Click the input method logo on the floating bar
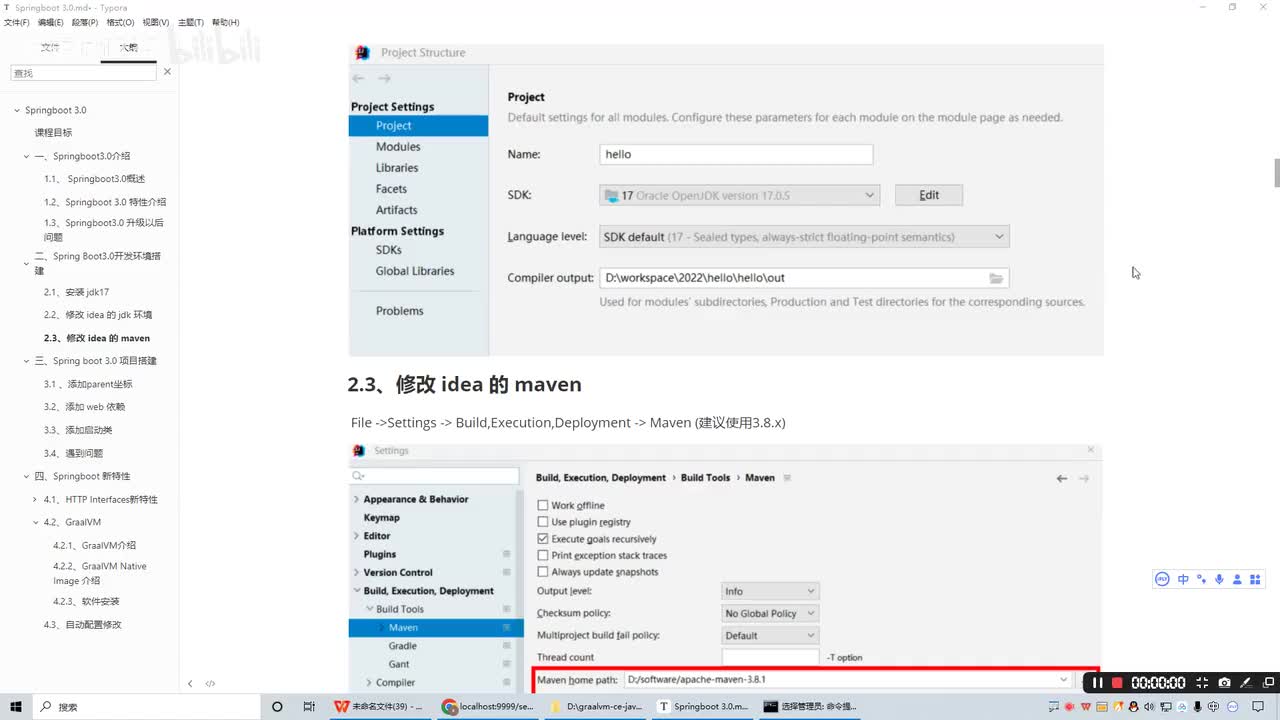The image size is (1280, 720). pos(1162,579)
